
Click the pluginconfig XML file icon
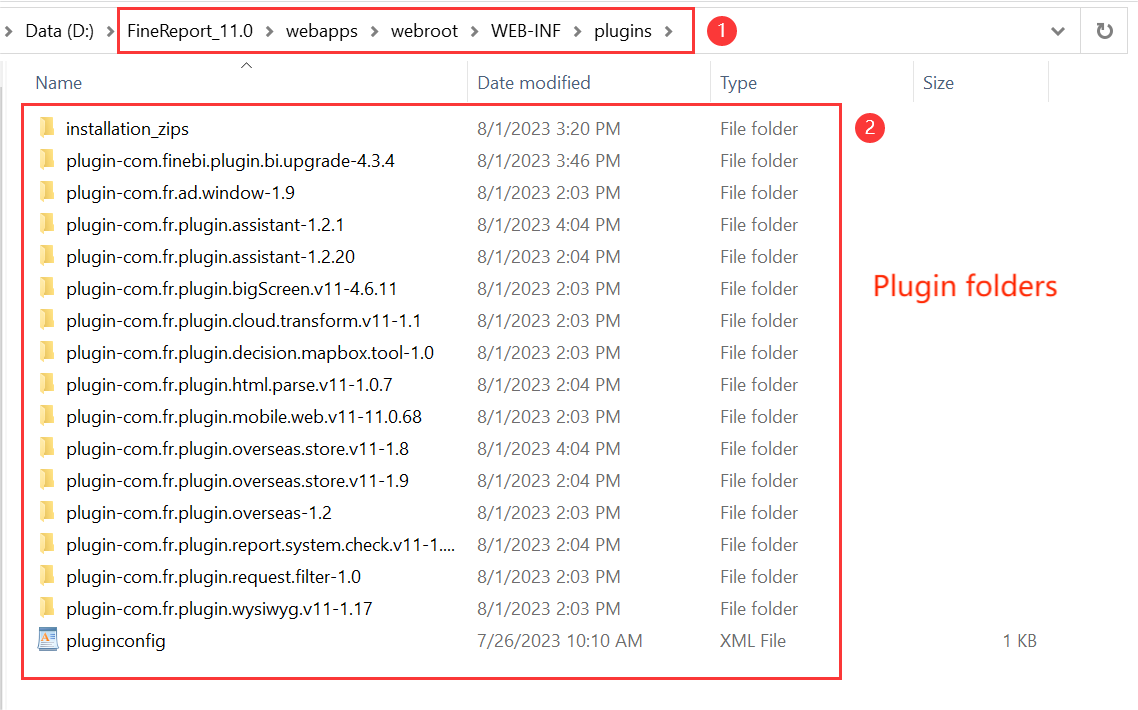point(47,640)
